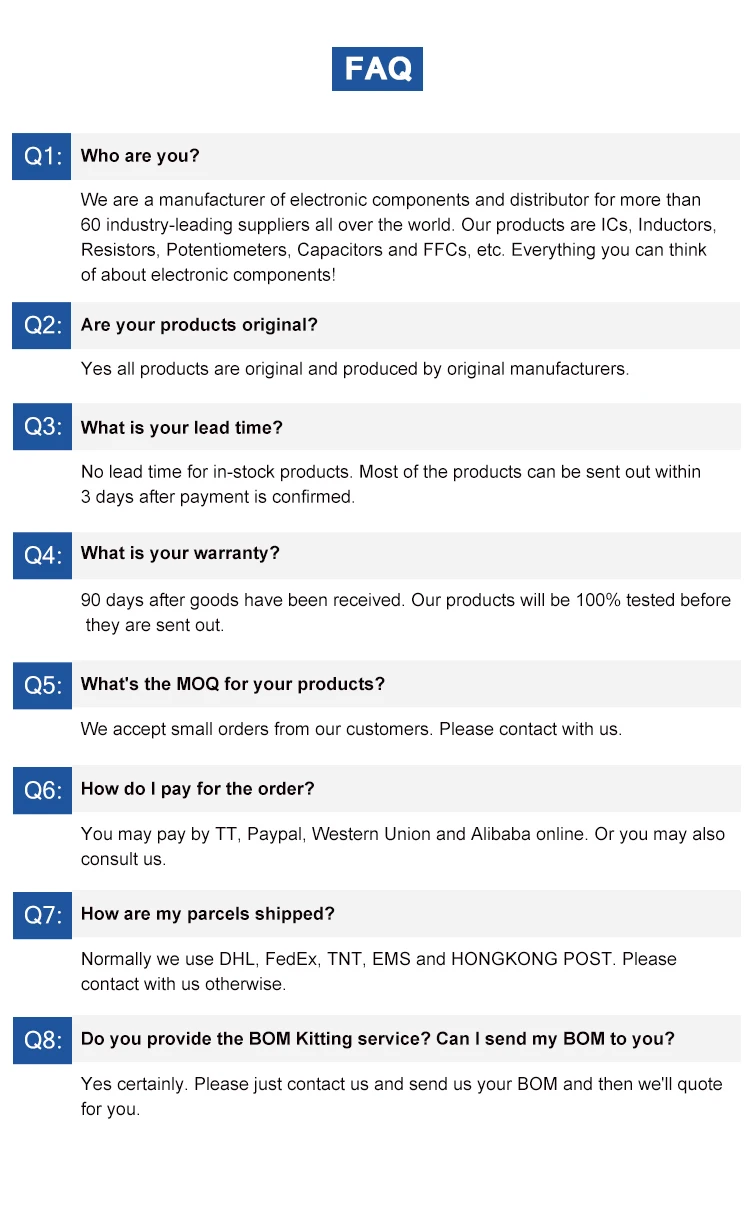The height and width of the screenshot is (1214, 750).
Task: Click the Q6 badge
Action: point(42,790)
